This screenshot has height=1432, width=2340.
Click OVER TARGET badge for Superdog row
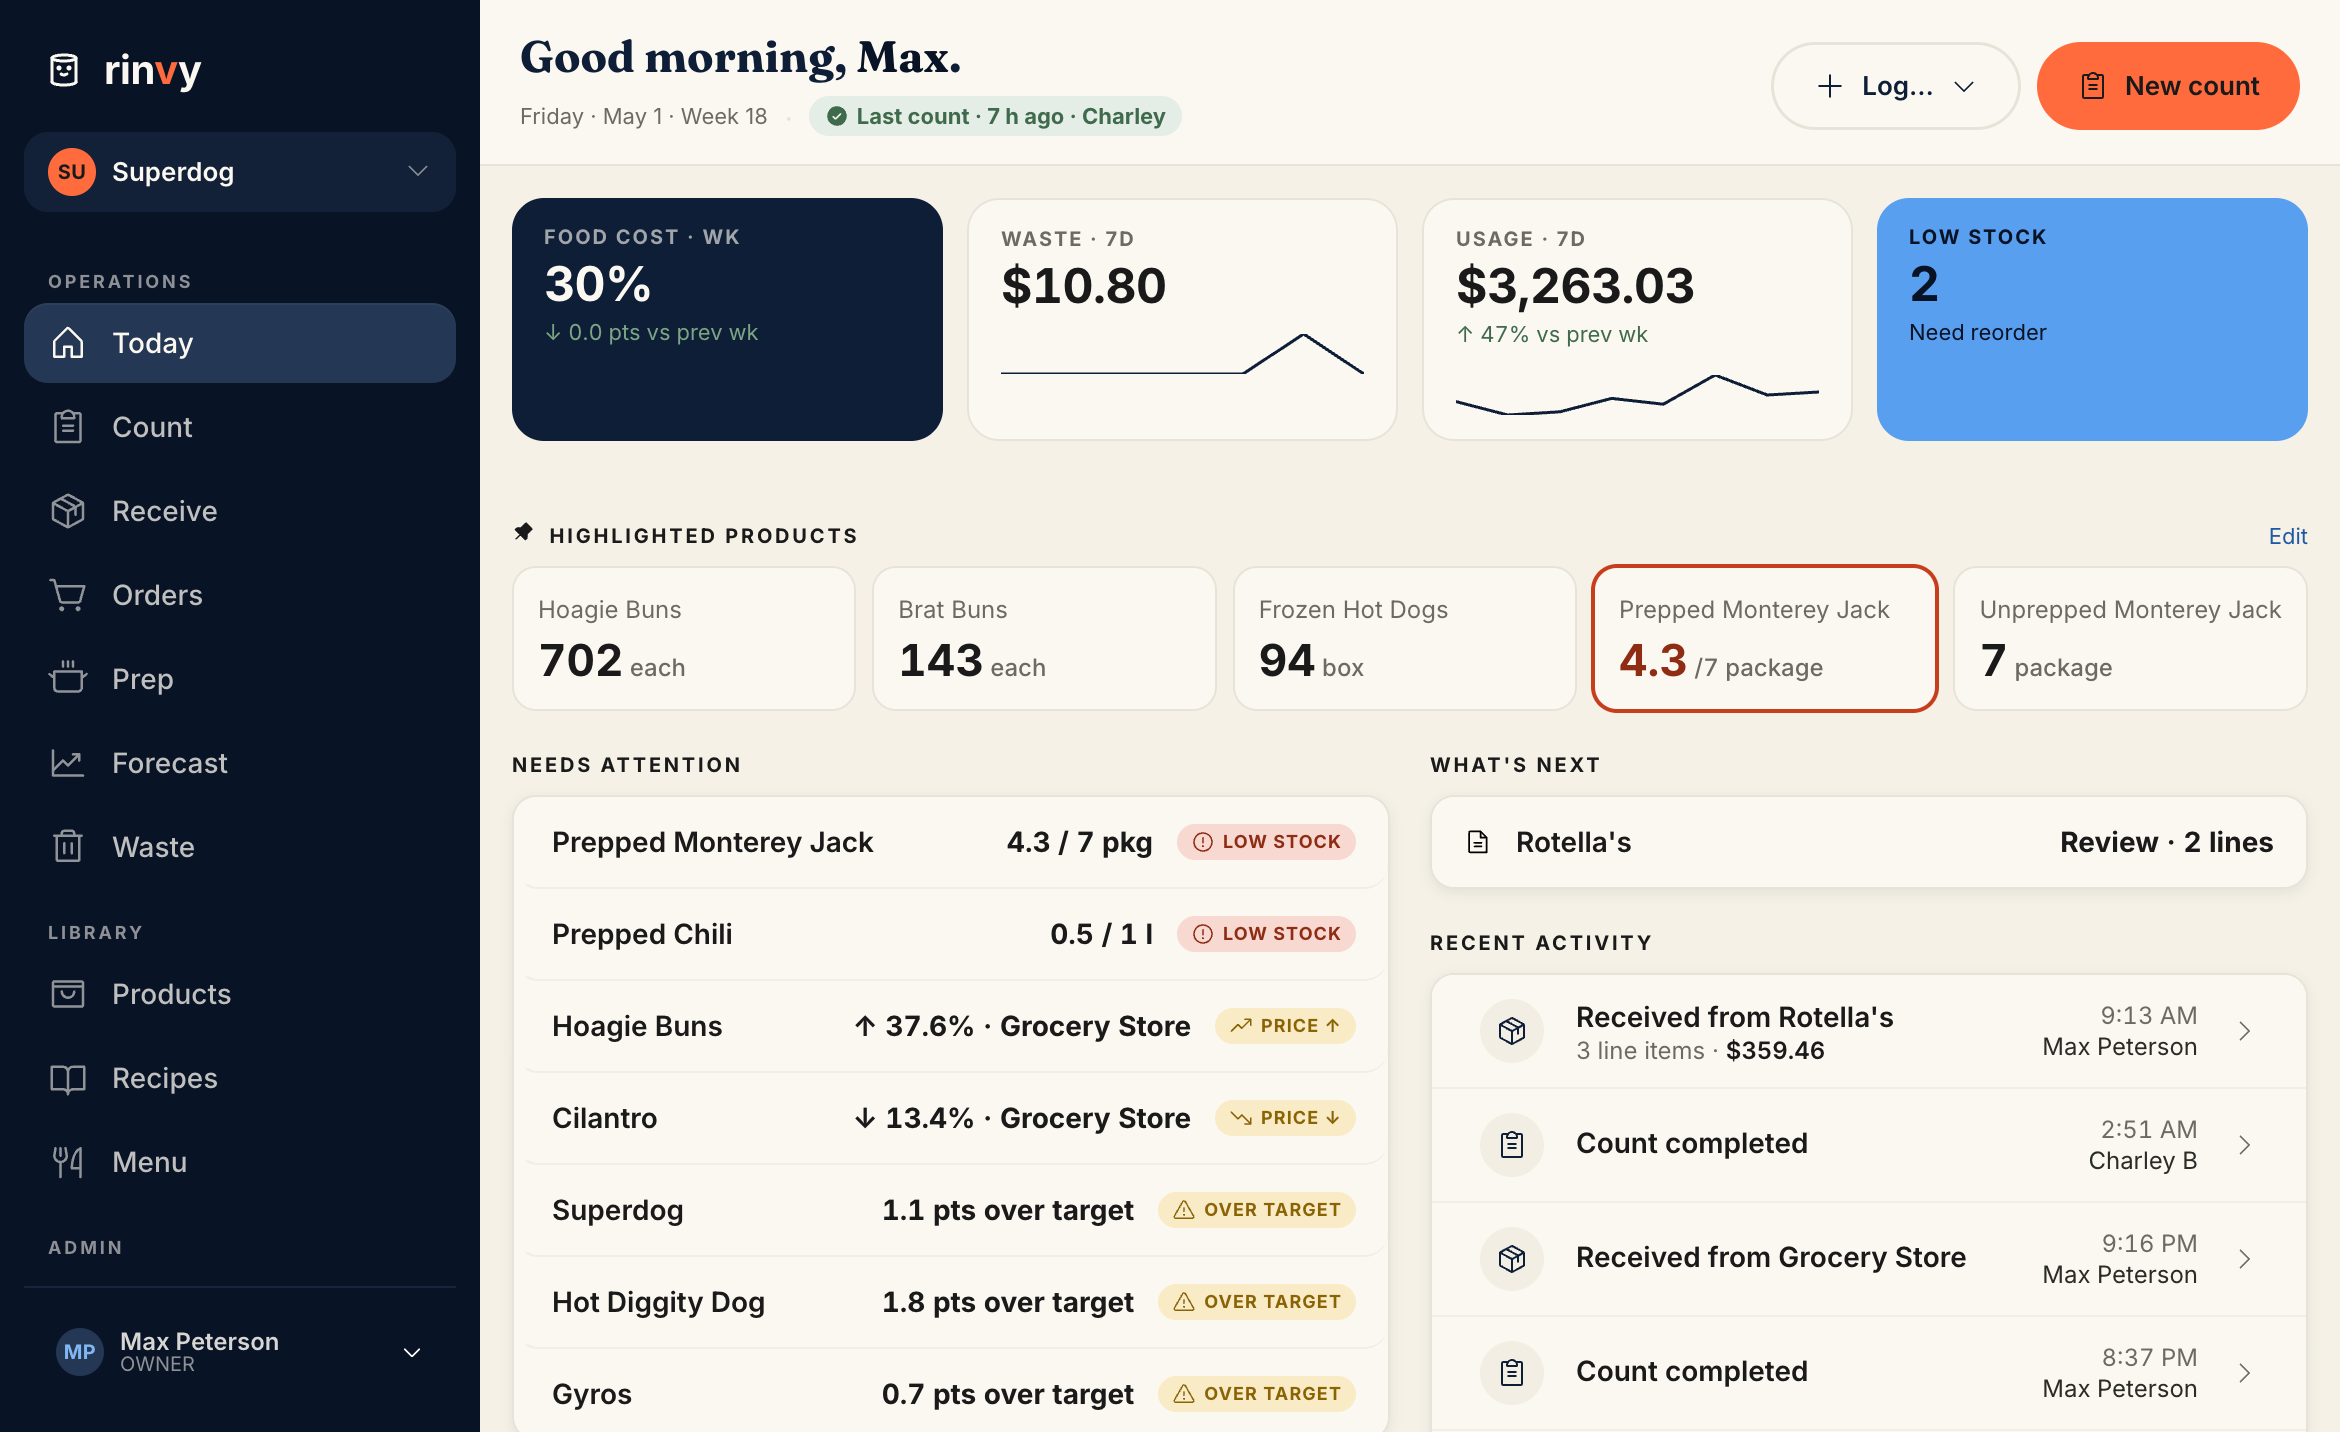[x=1257, y=1210]
